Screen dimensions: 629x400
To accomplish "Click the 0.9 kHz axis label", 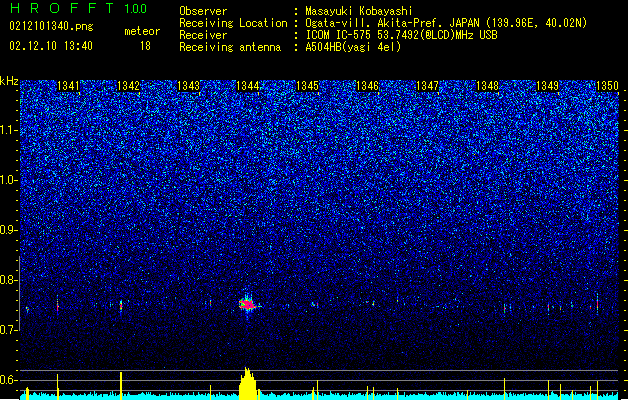I will click(x=8, y=230).
